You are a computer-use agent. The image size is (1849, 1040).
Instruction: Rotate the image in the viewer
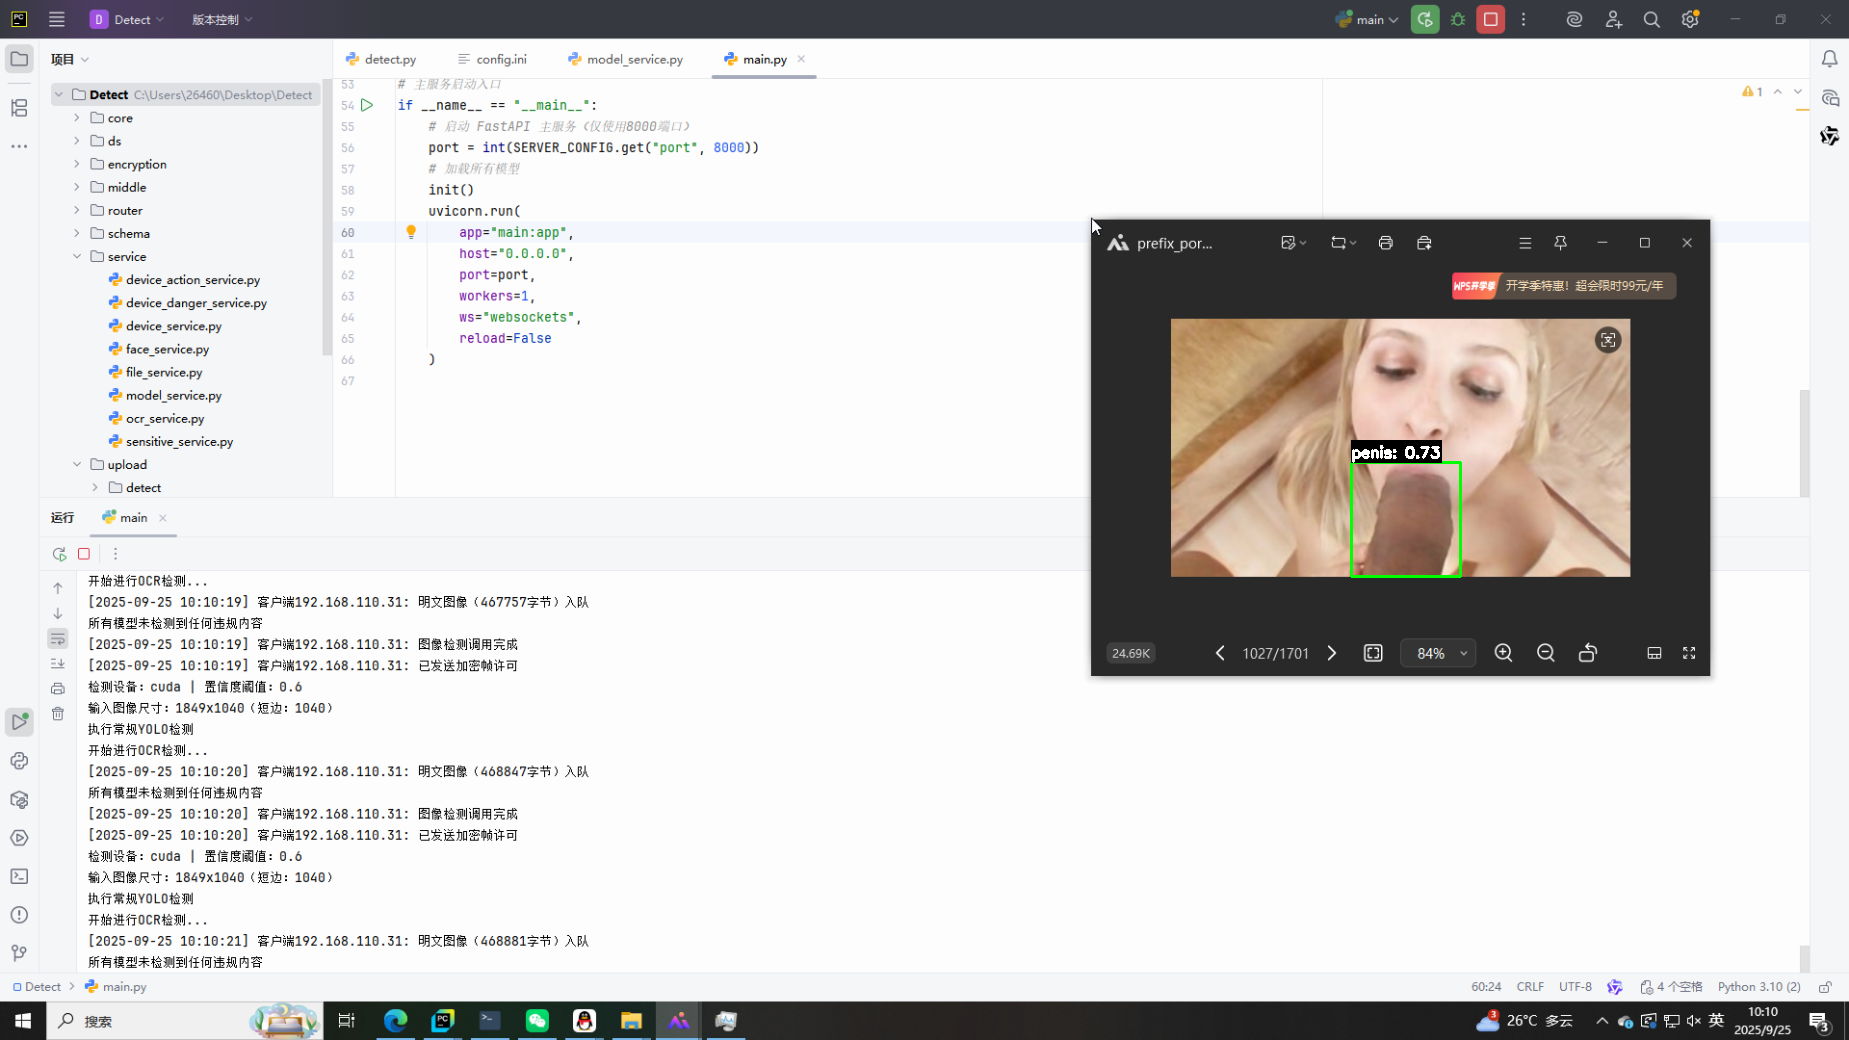click(1587, 653)
